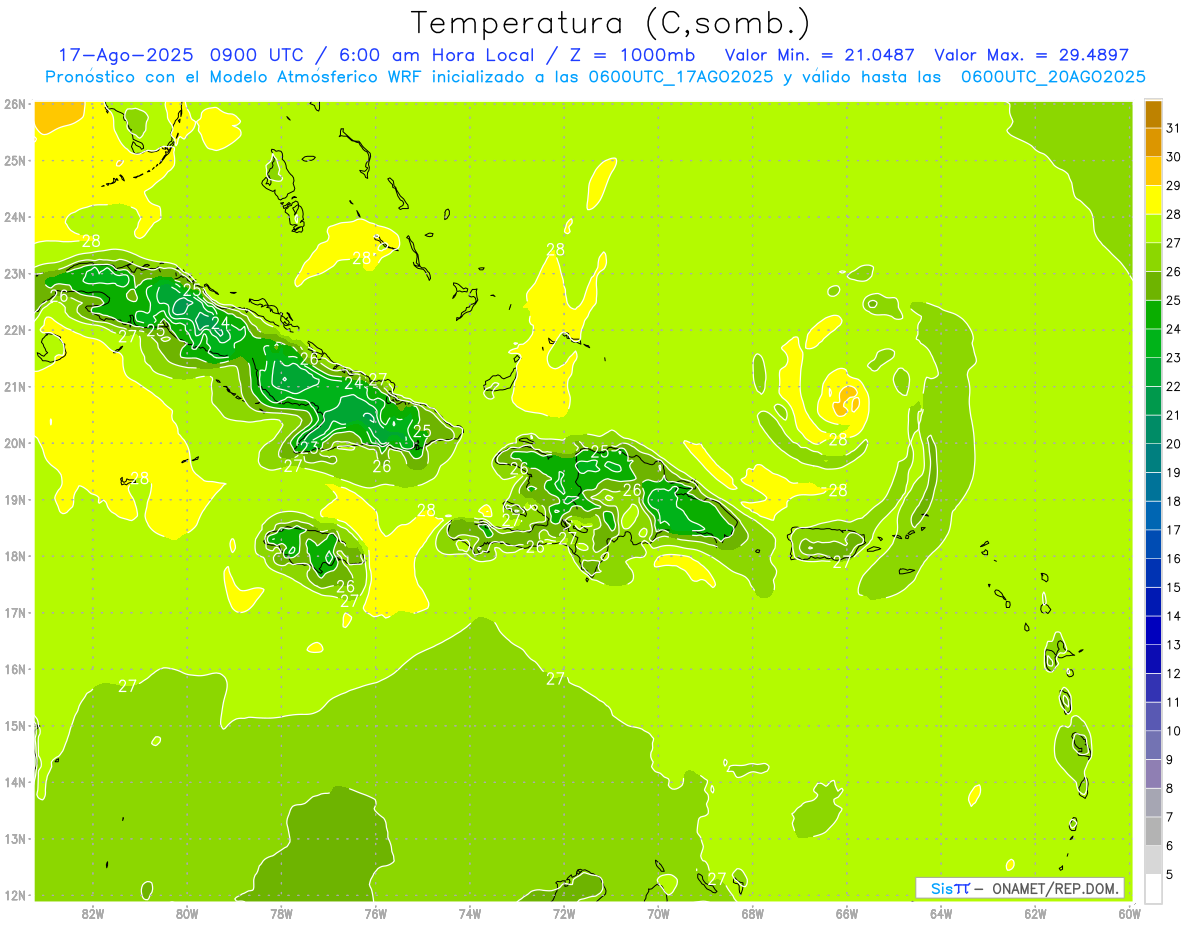1200x927 pixels.
Task: Click the dark orange legend swatch above 31
Action: coord(1153,113)
